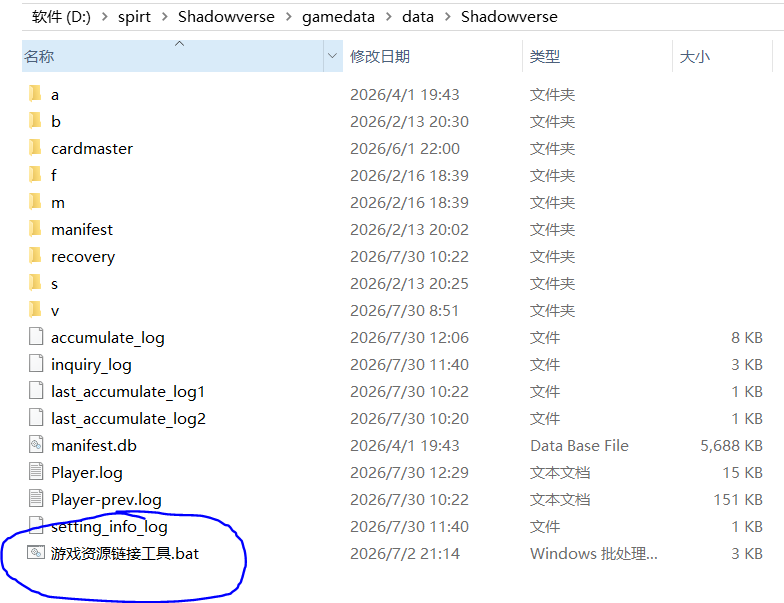Sort by the 大小 column header
The width and height of the screenshot is (784, 603).
click(722, 56)
